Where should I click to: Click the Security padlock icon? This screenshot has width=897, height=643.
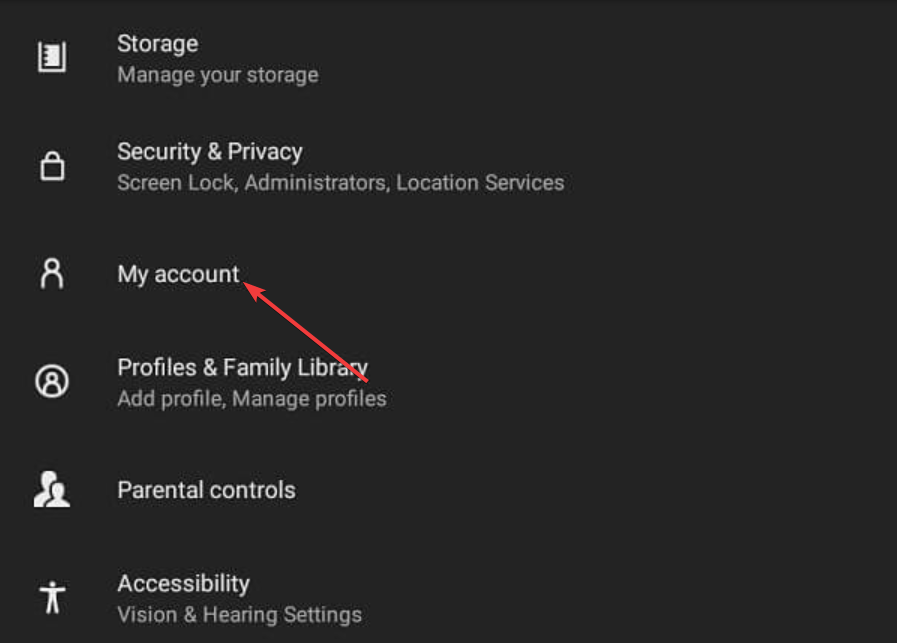(51, 166)
